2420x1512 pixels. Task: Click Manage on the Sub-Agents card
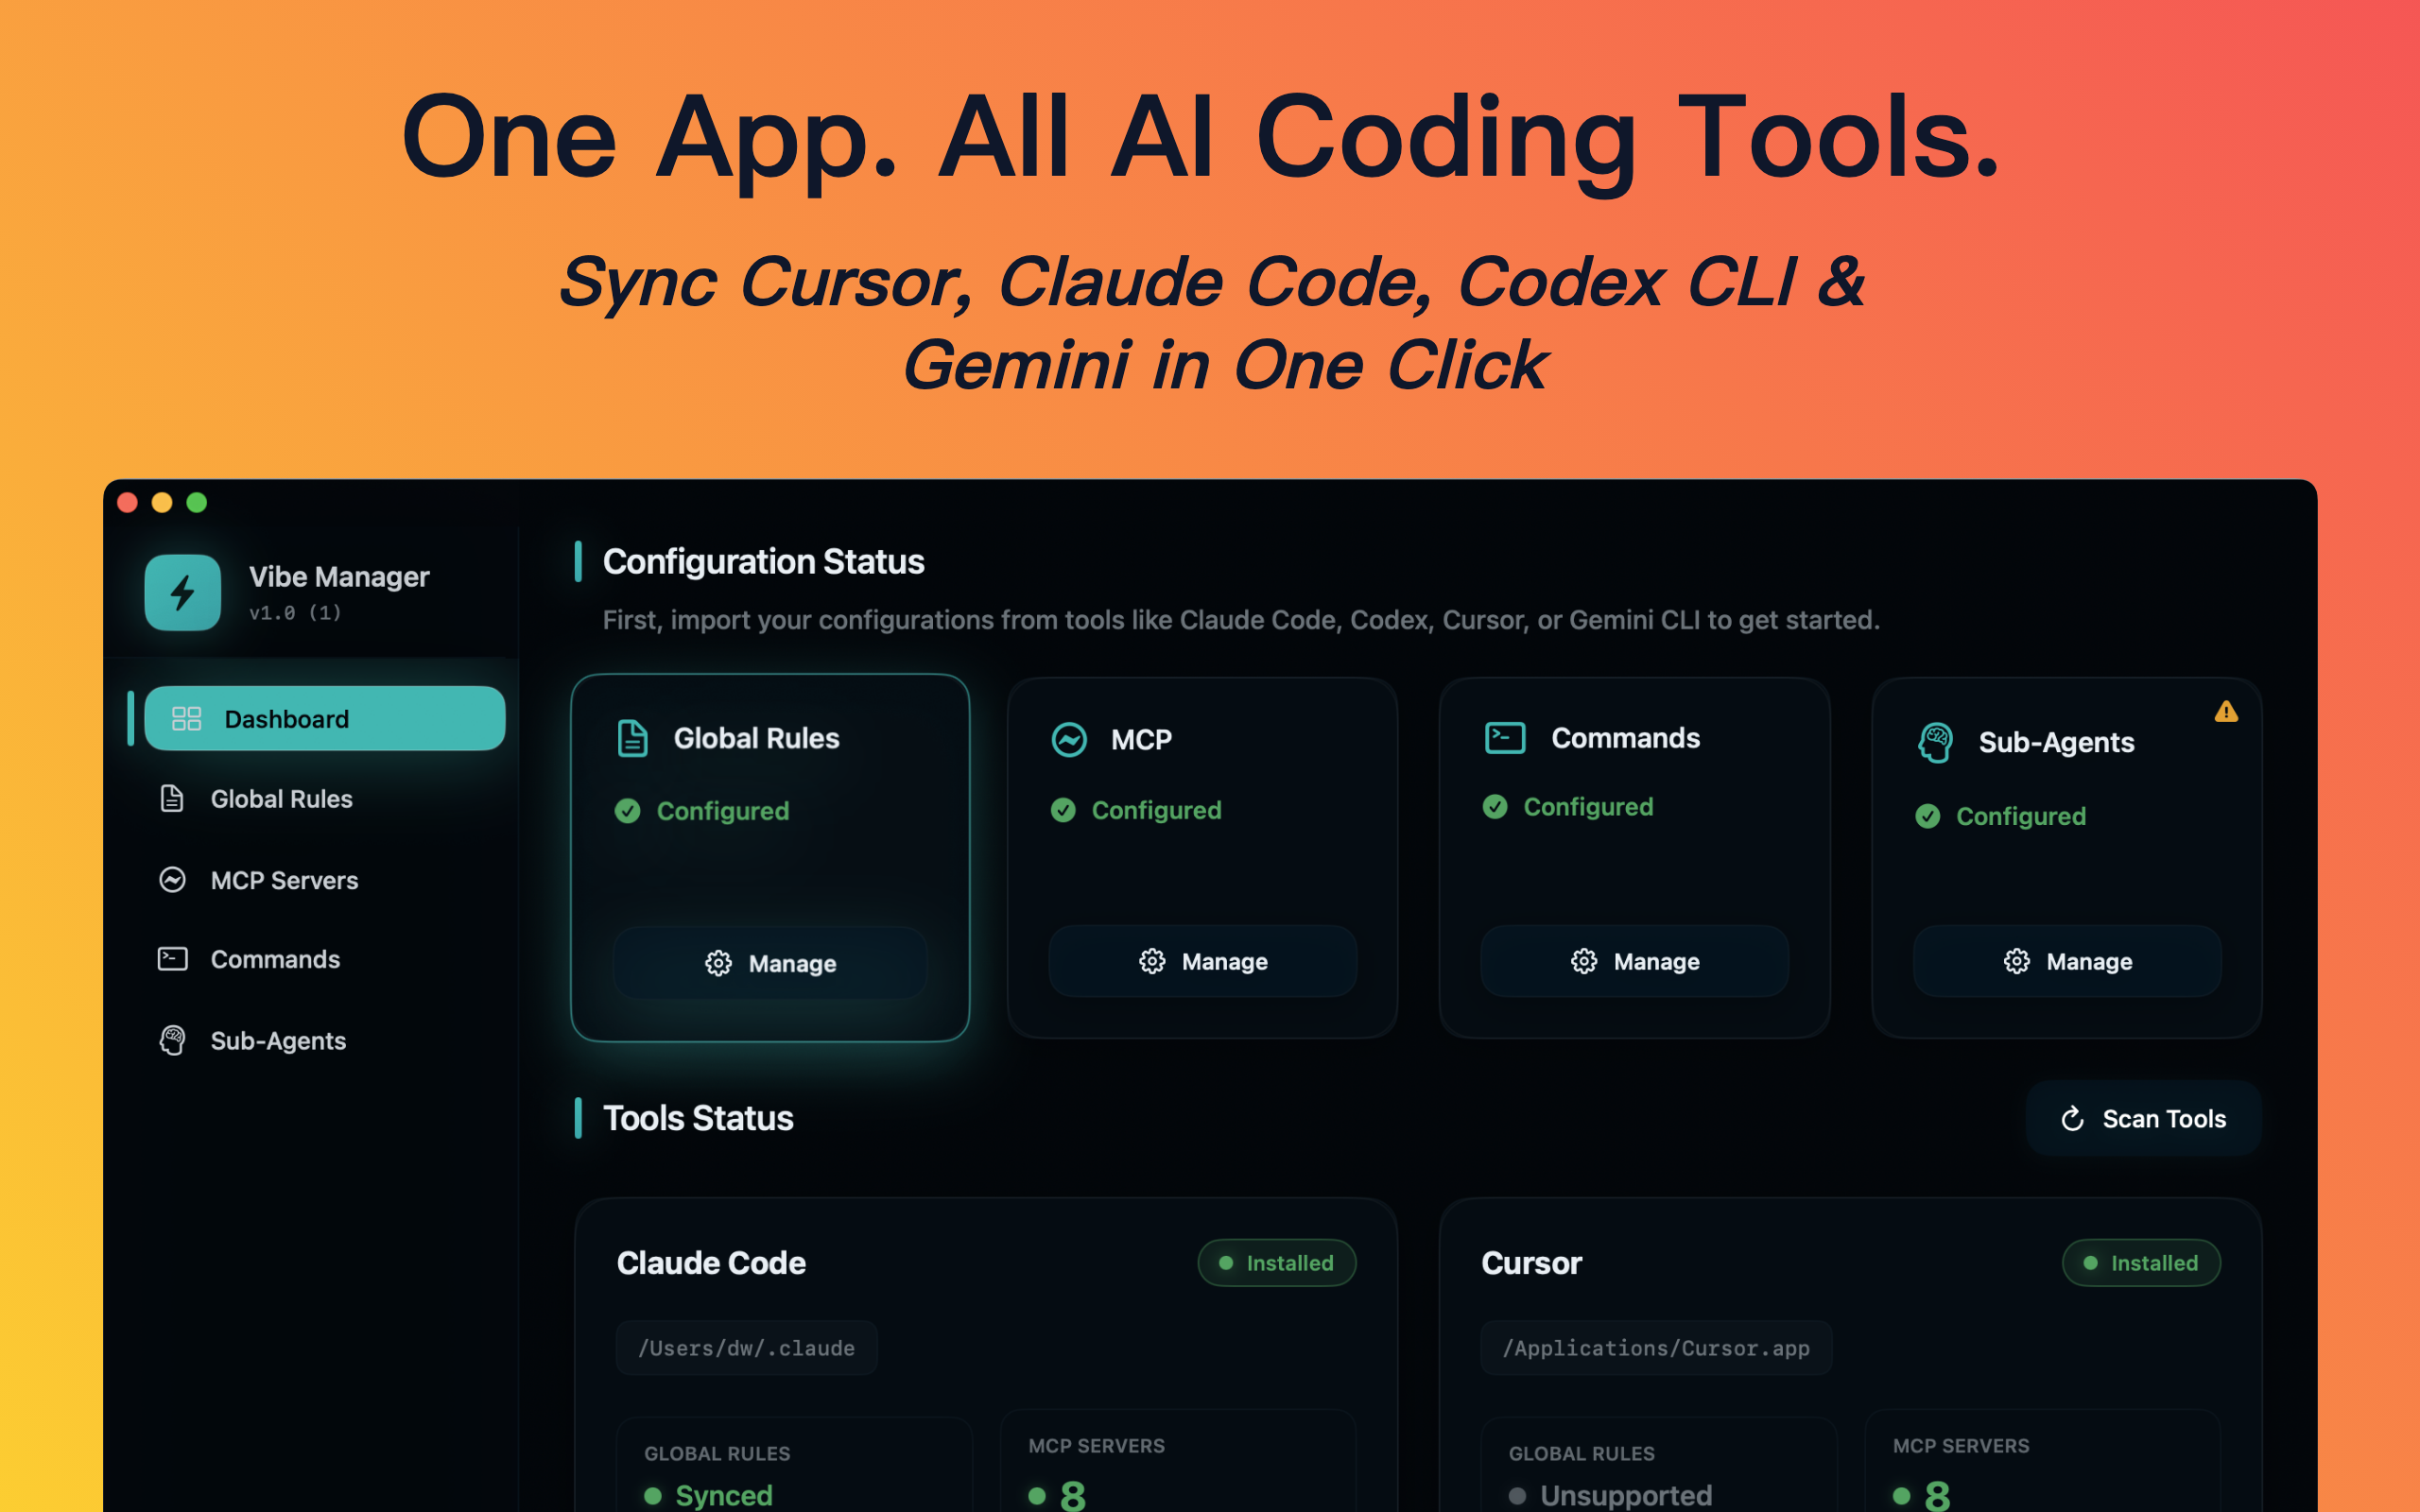[2067, 961]
